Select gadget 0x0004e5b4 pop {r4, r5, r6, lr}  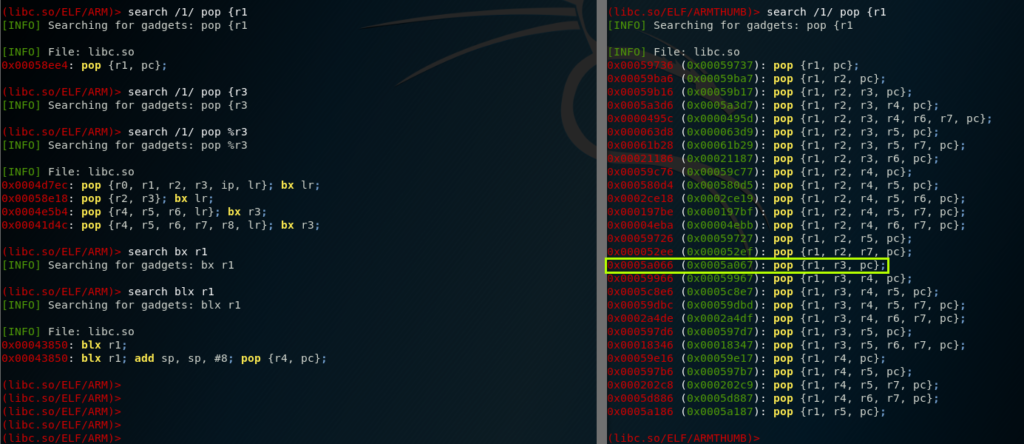pos(135,212)
